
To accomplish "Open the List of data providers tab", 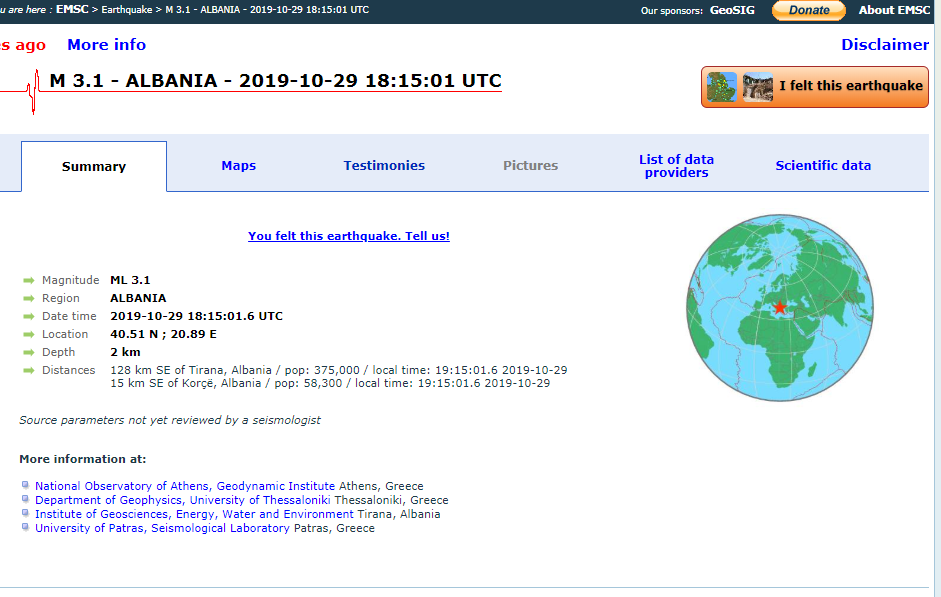I will coord(677,166).
